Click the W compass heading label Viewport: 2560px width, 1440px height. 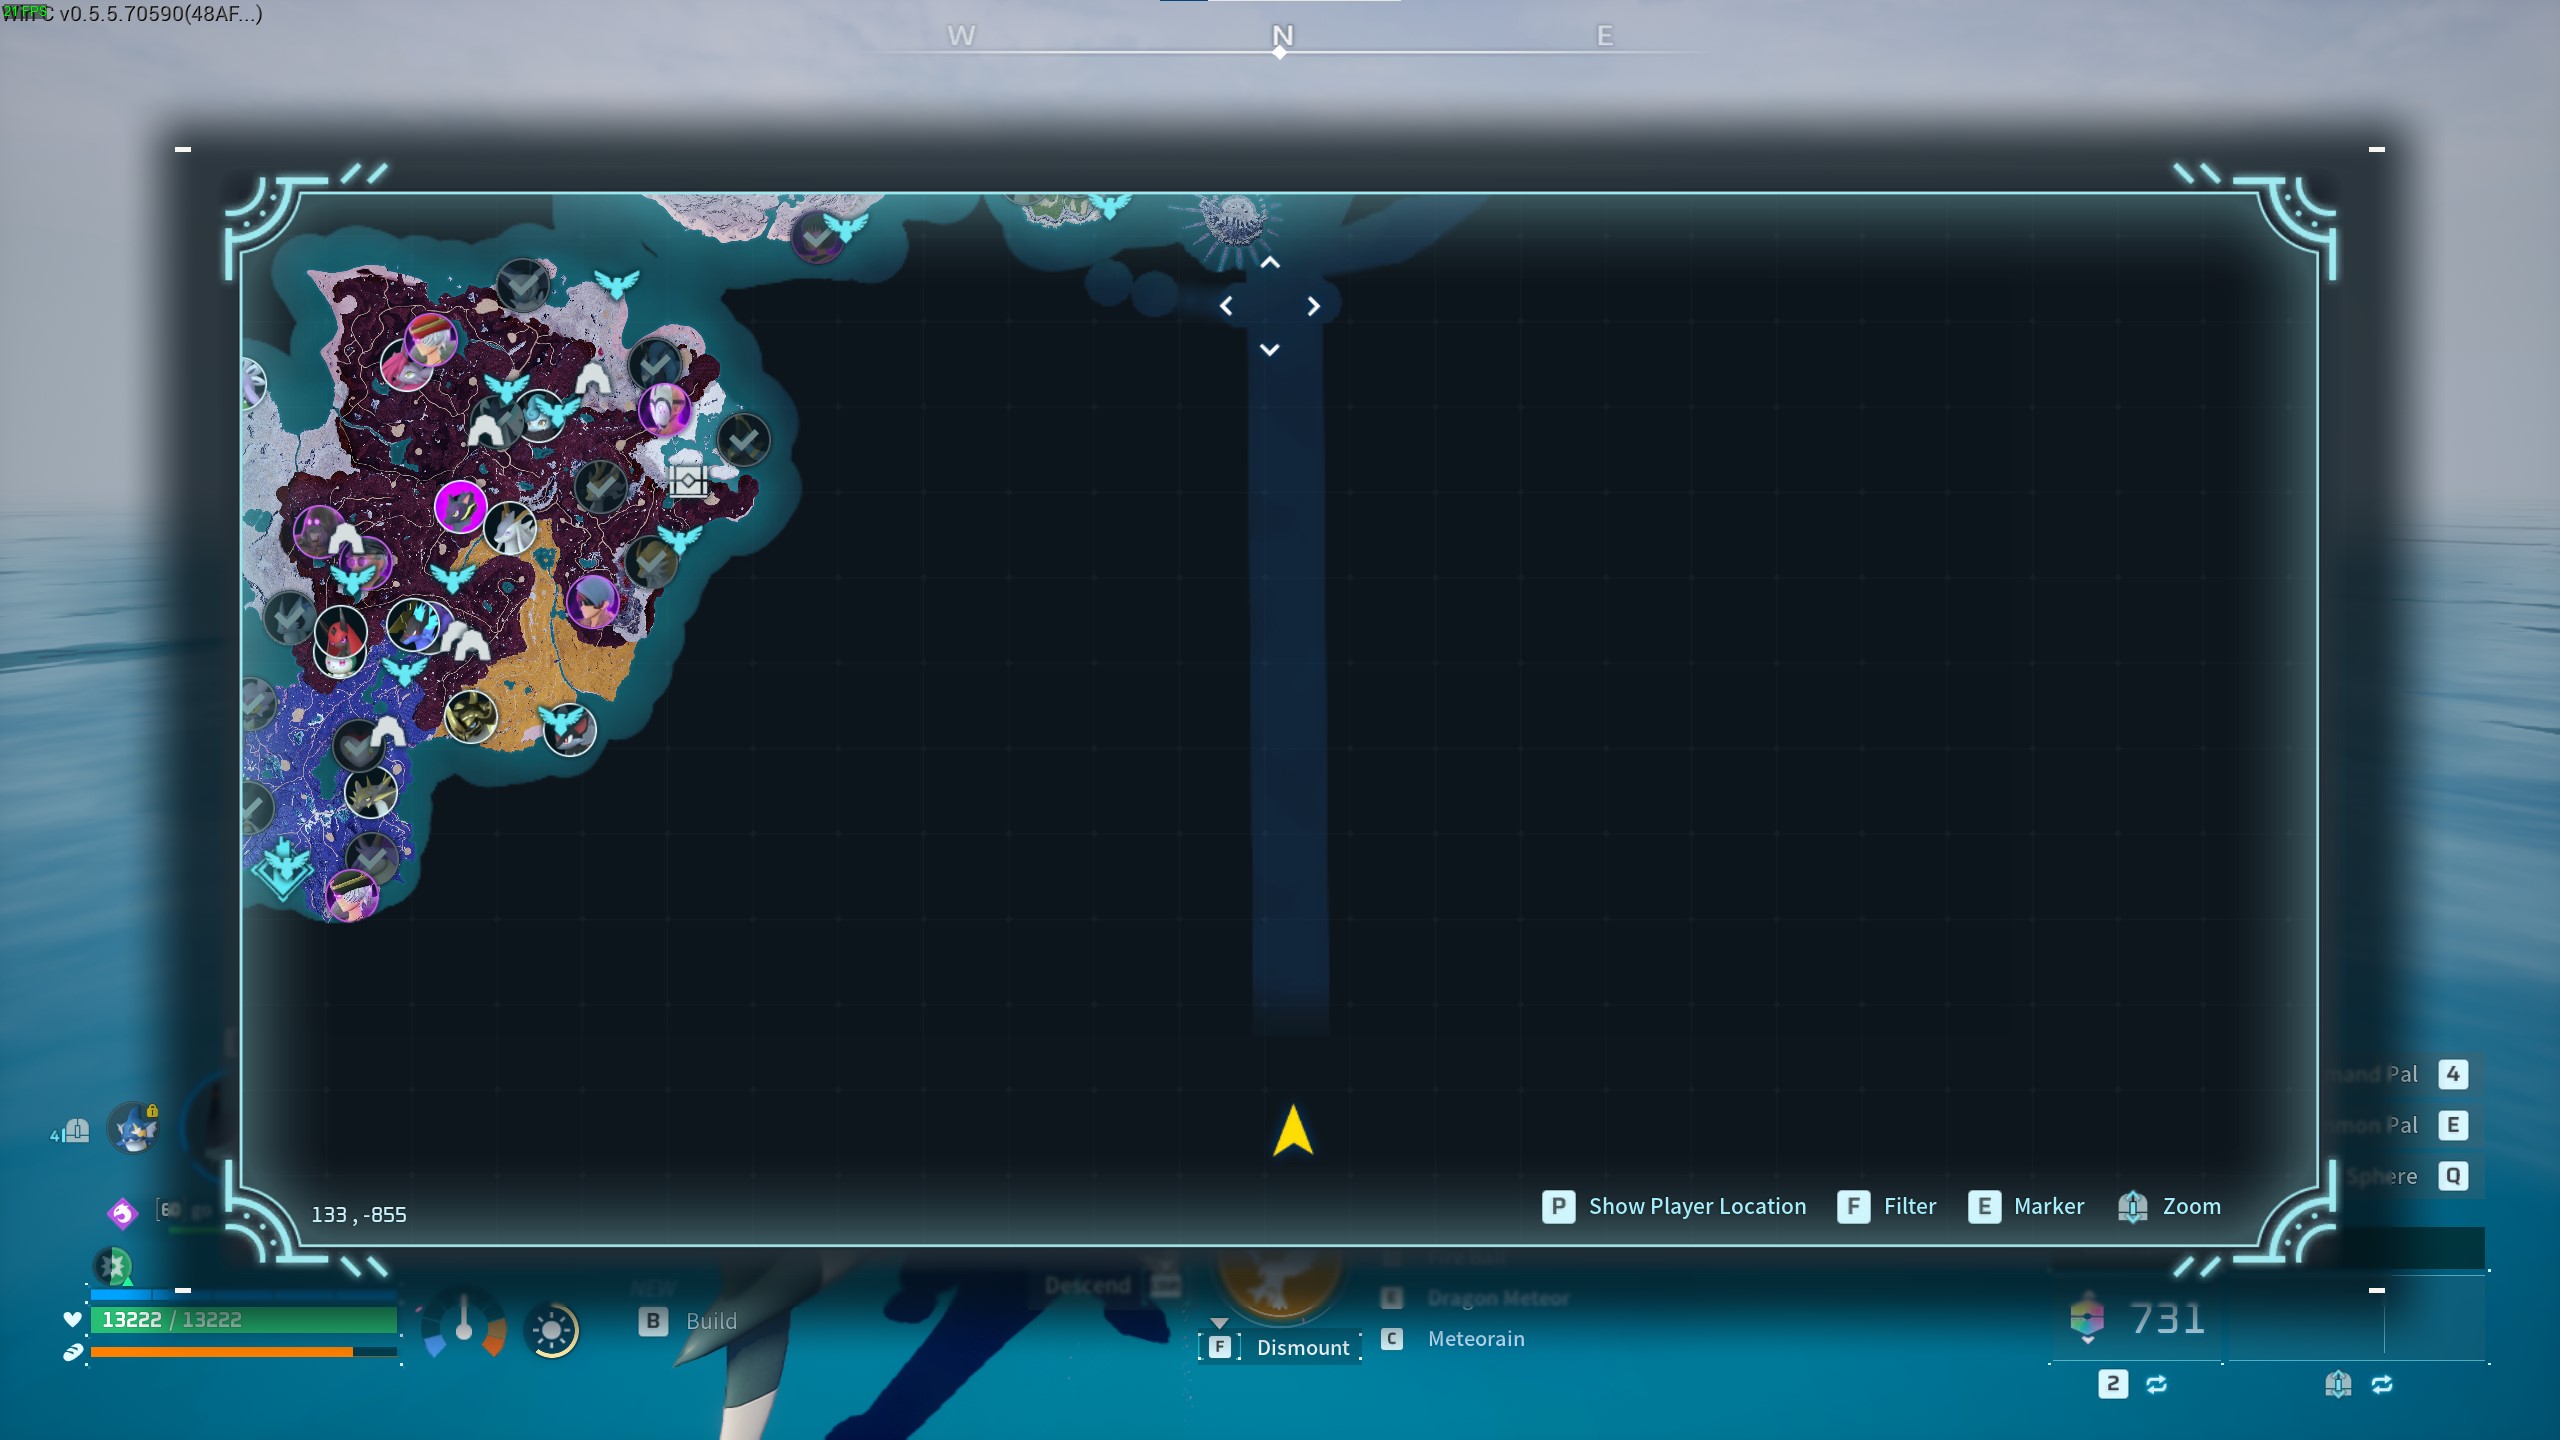pos(961,36)
